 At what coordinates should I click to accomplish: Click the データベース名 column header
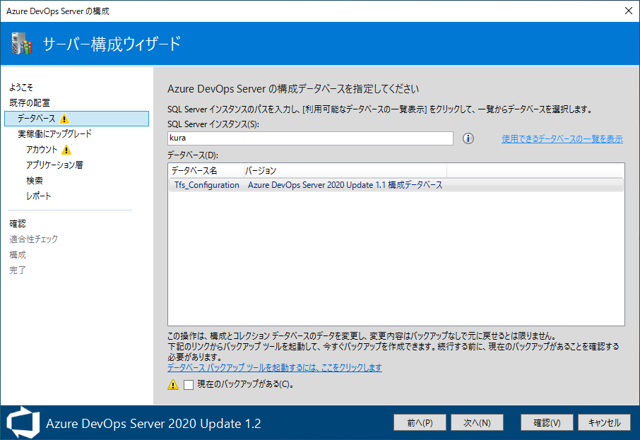coord(206,171)
